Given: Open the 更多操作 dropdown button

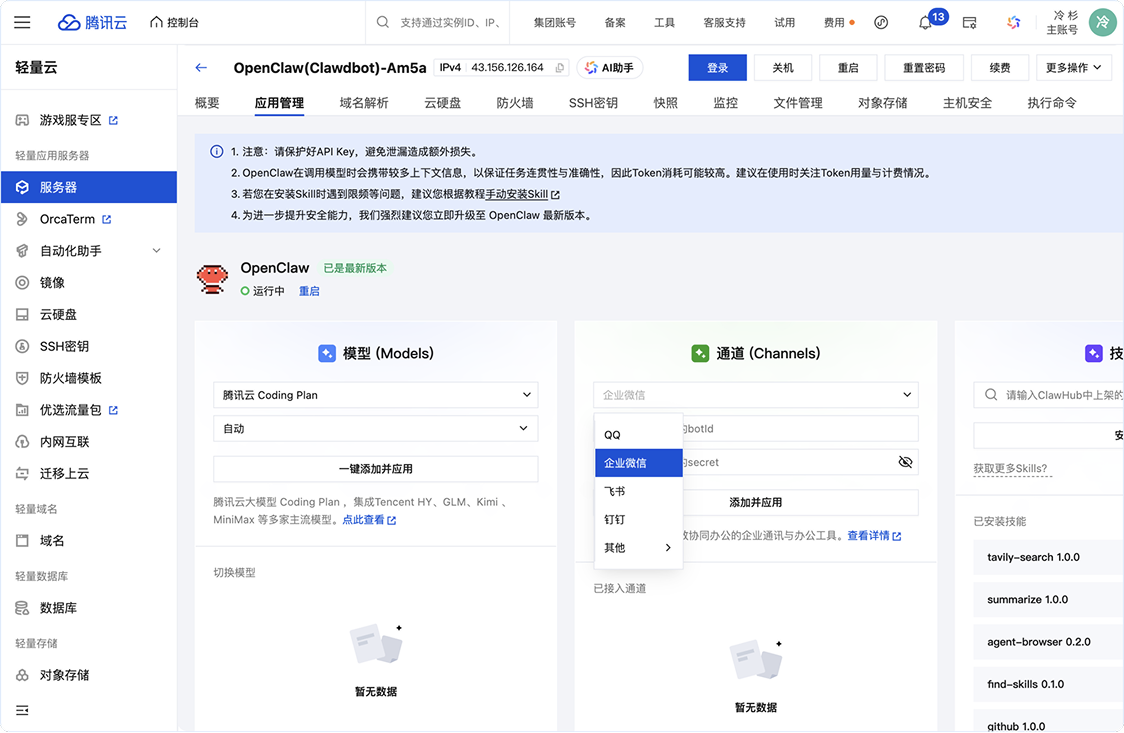Looking at the screenshot, I should pos(1073,68).
